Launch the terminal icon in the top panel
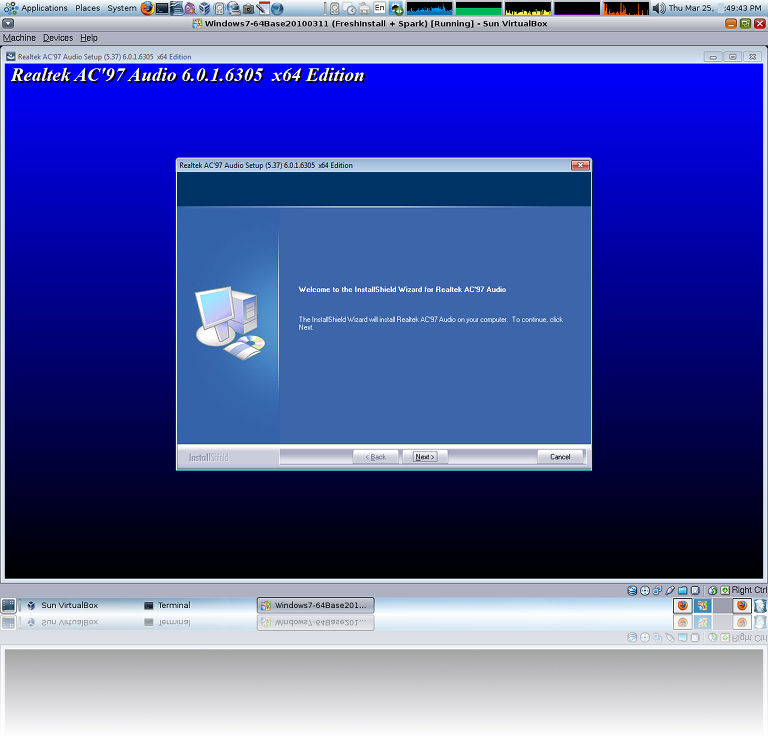This screenshot has width=768, height=736. point(162,8)
